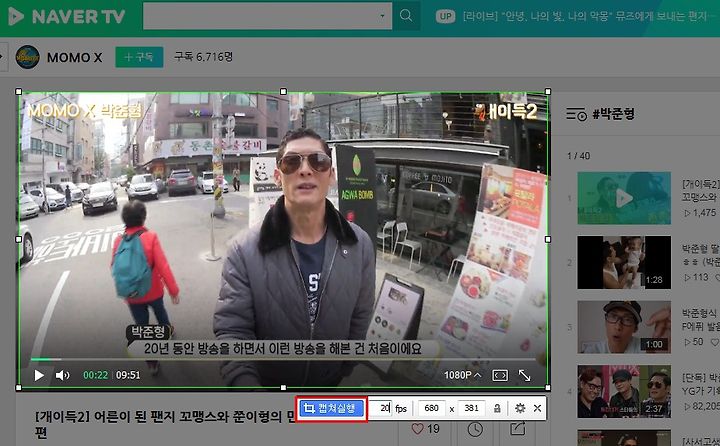Edit the capture width field 680
Screen dimensions: 720x446
point(431,408)
